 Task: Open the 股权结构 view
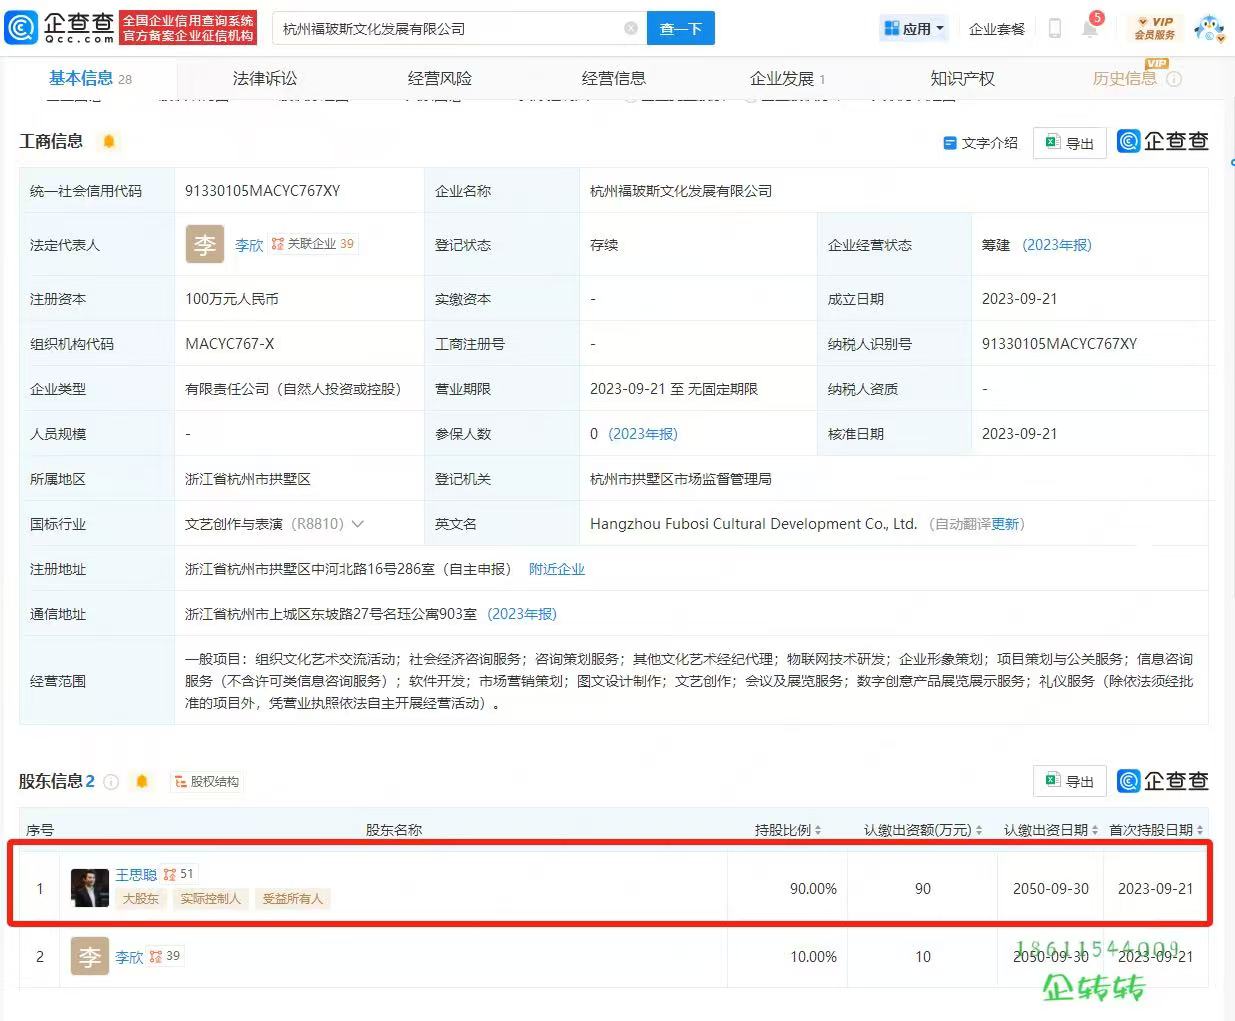[207, 782]
